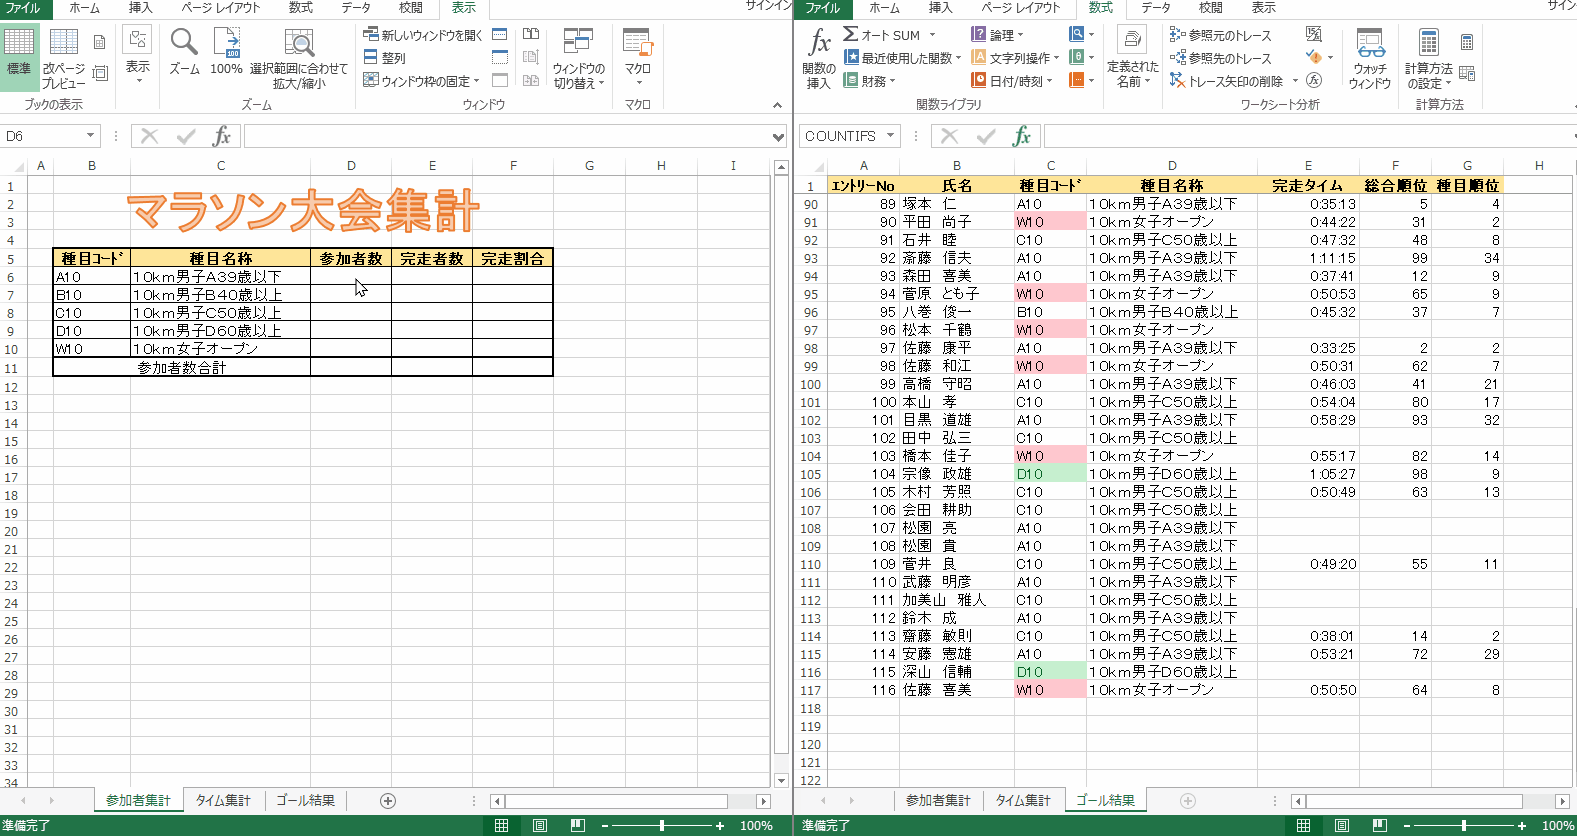The height and width of the screenshot is (836, 1577).
Task: Expand the Freeze Panes (ウィンドウ枠の固定) dropdown
Action: click(x=422, y=81)
